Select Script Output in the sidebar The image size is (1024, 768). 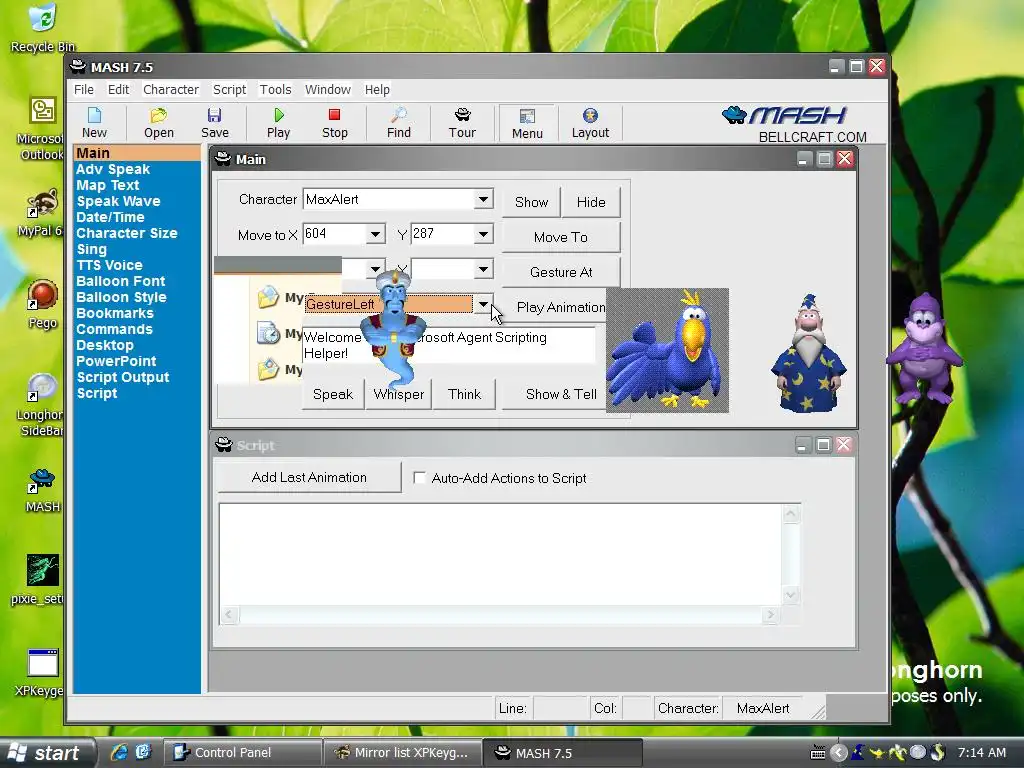click(123, 377)
